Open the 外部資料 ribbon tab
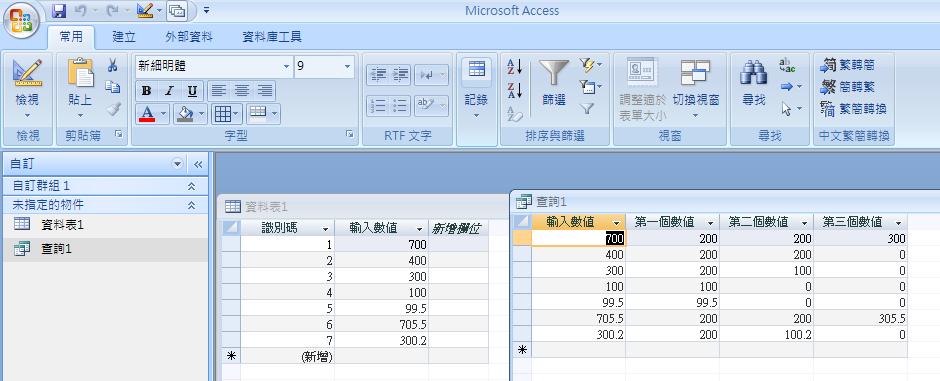940x381 pixels. [189, 37]
